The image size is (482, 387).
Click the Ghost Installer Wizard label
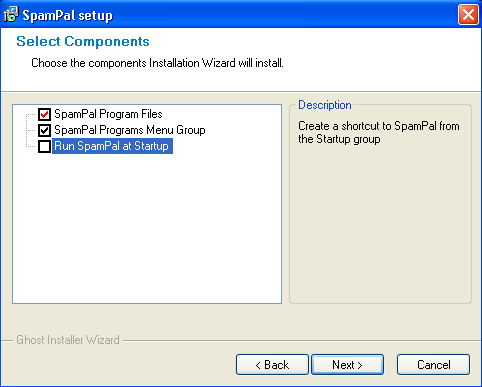(x=68, y=340)
